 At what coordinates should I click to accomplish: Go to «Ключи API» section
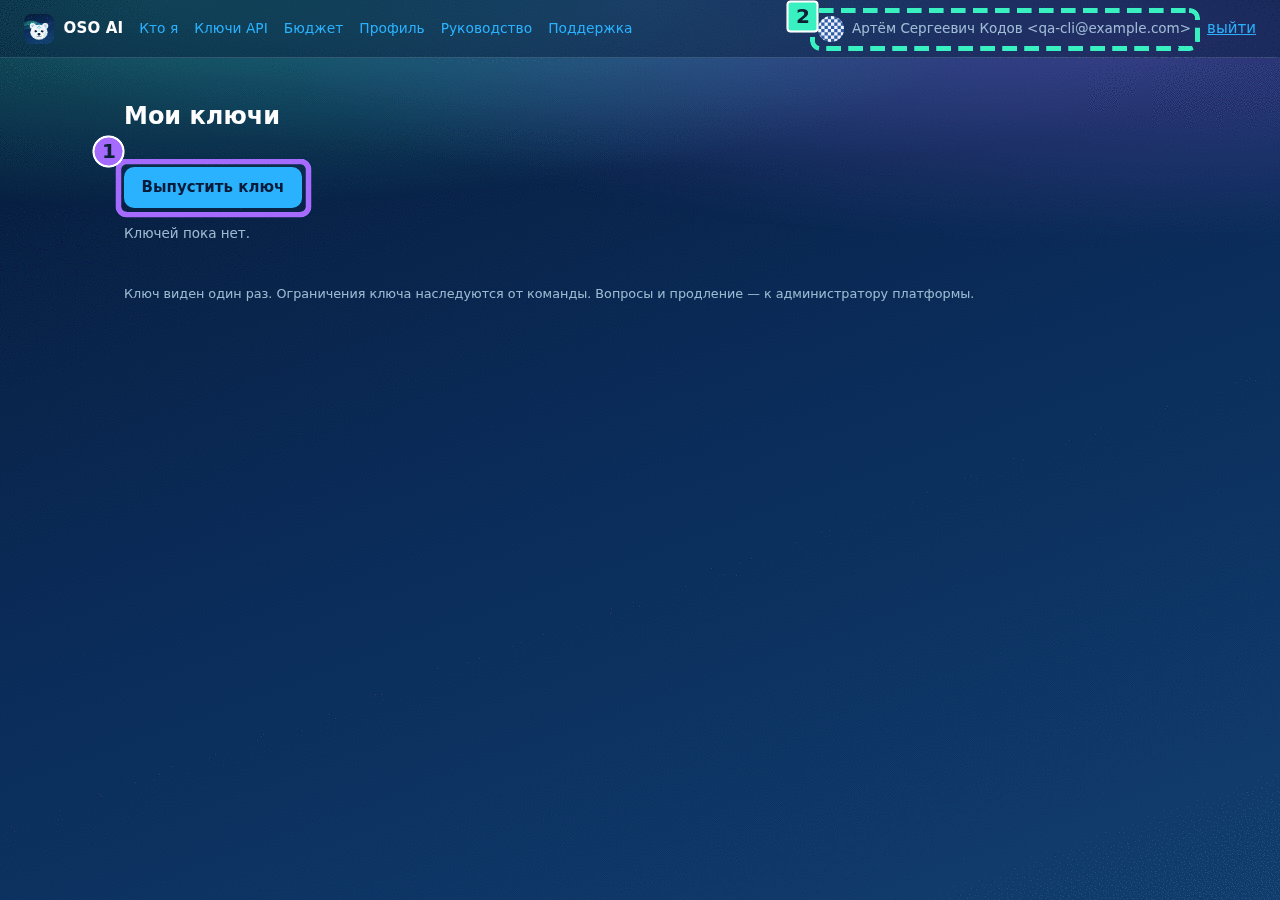point(231,28)
